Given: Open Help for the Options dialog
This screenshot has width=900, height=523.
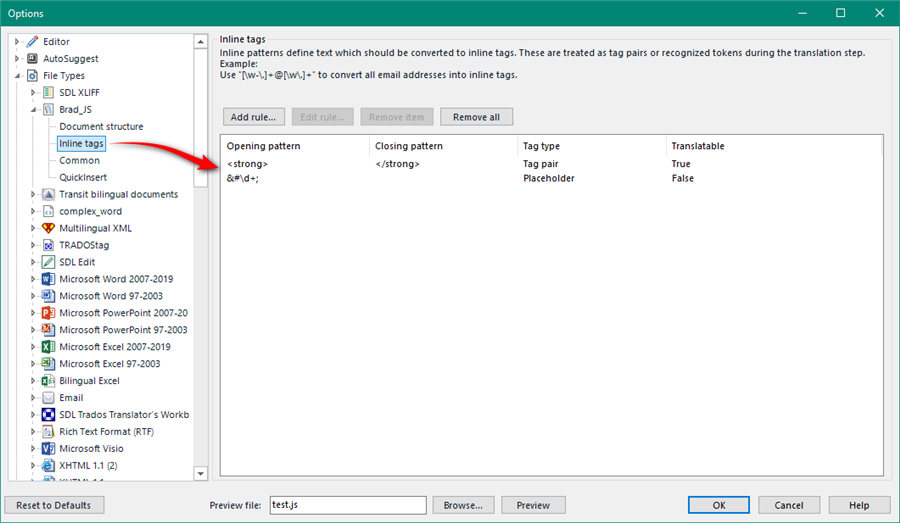Looking at the screenshot, I should click(859, 505).
